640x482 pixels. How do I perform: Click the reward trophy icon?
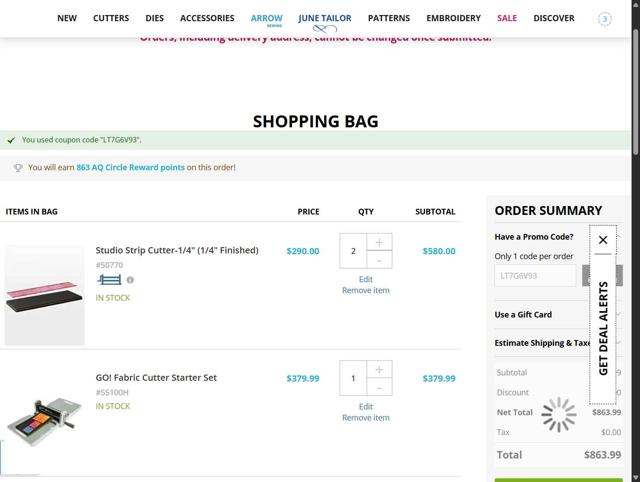coord(18,168)
